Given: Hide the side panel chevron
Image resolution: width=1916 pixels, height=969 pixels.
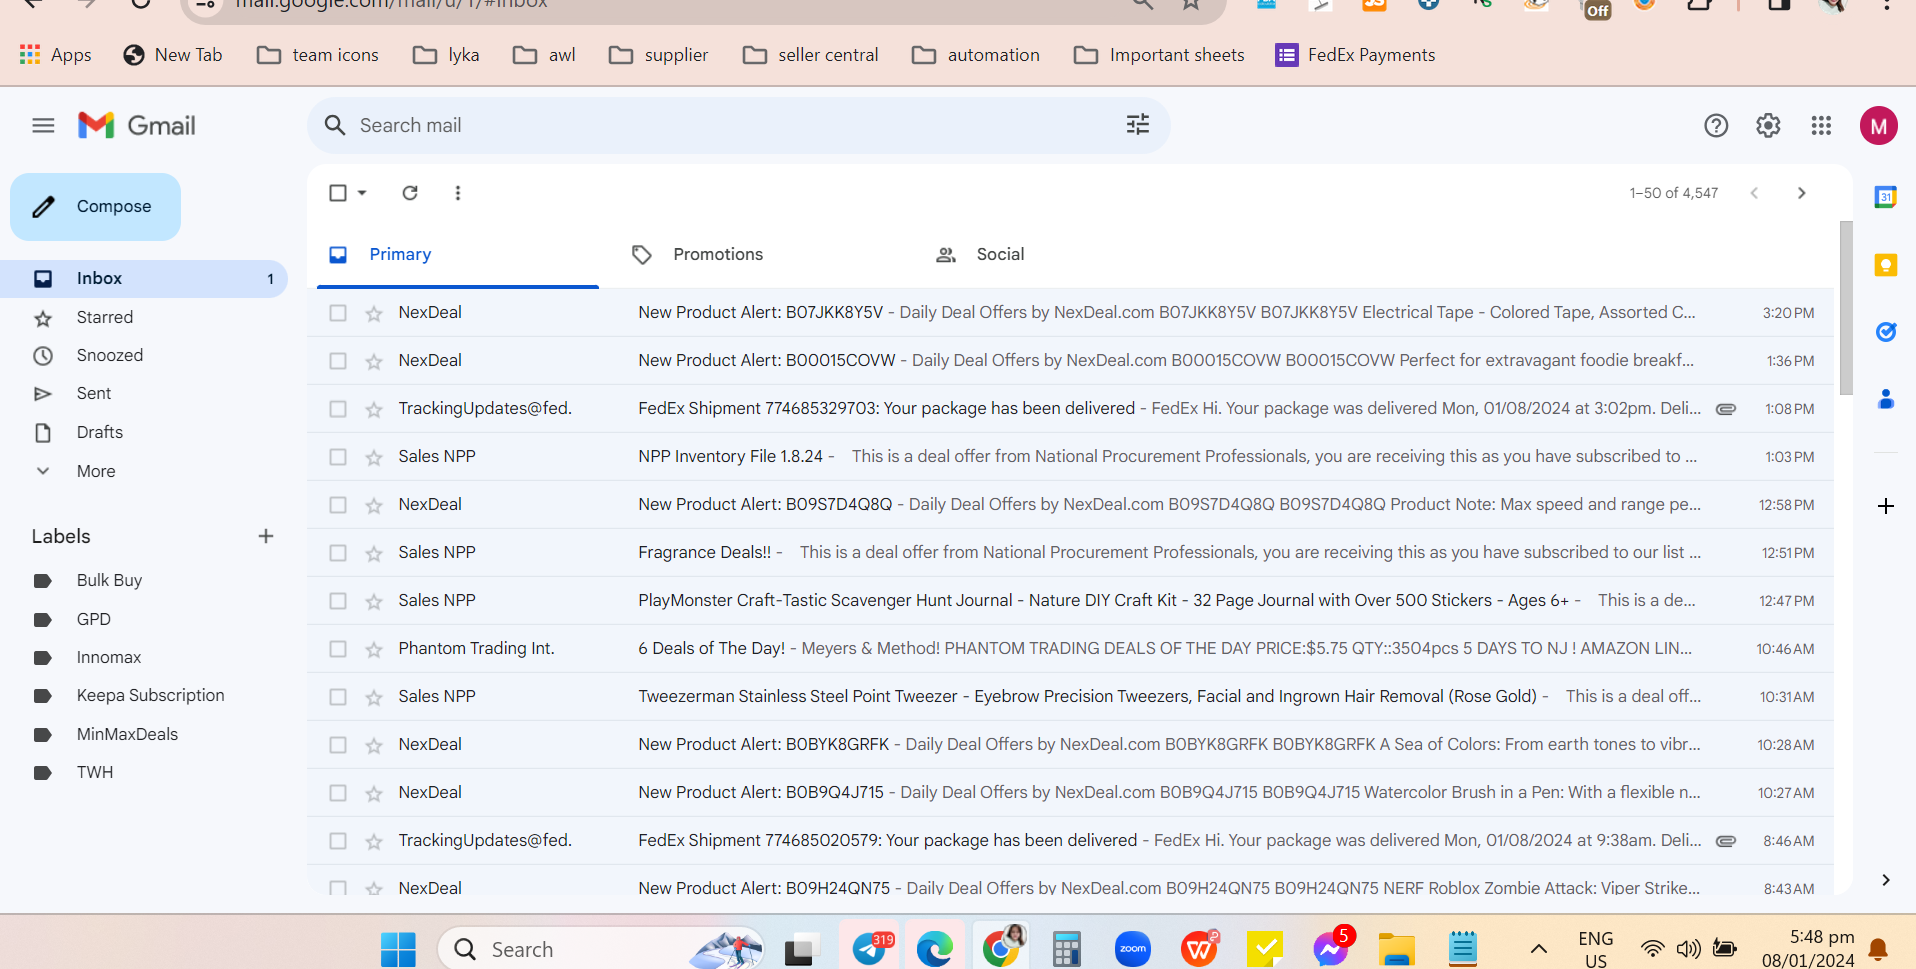Looking at the screenshot, I should click(1886, 880).
